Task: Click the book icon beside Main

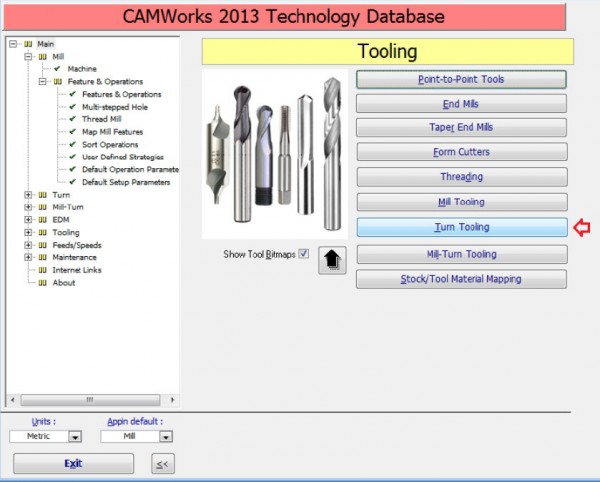Action: [x=28, y=44]
